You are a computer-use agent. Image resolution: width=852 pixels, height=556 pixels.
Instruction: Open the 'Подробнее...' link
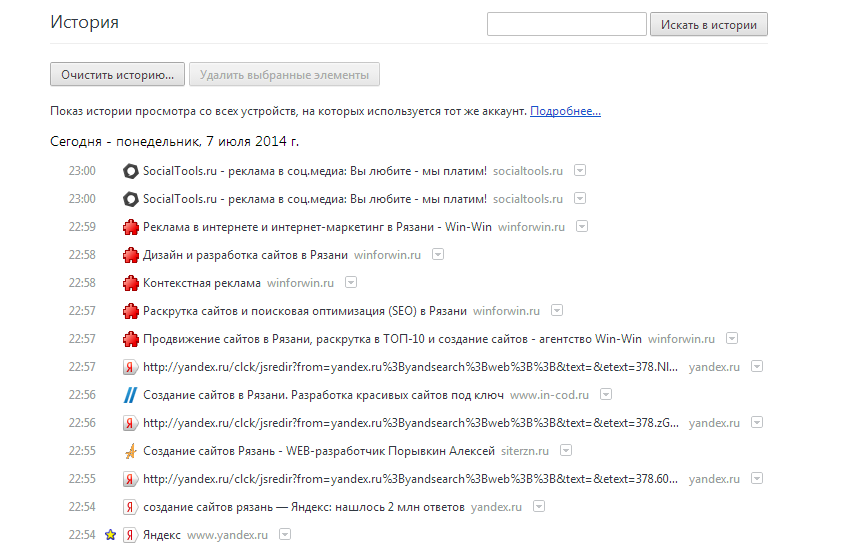point(565,111)
